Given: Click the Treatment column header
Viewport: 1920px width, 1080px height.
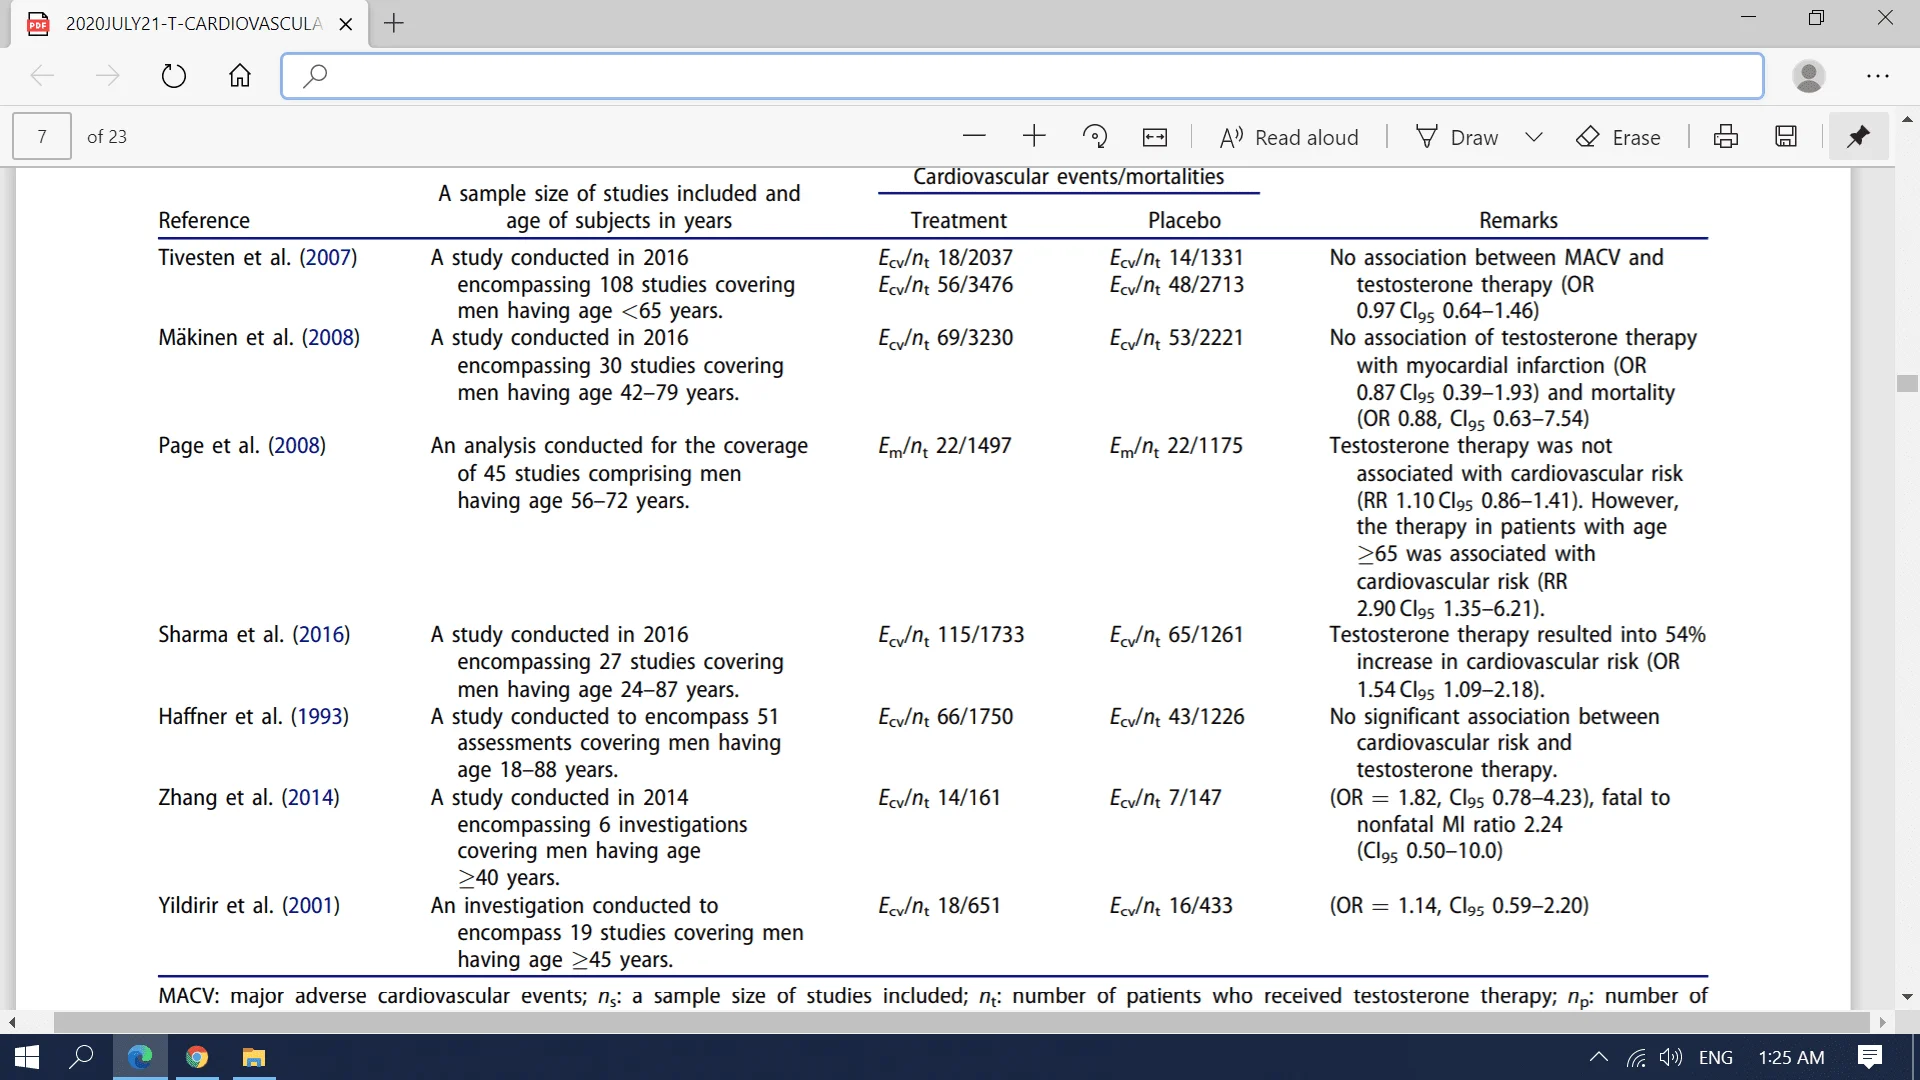Looking at the screenshot, I should [x=958, y=220].
